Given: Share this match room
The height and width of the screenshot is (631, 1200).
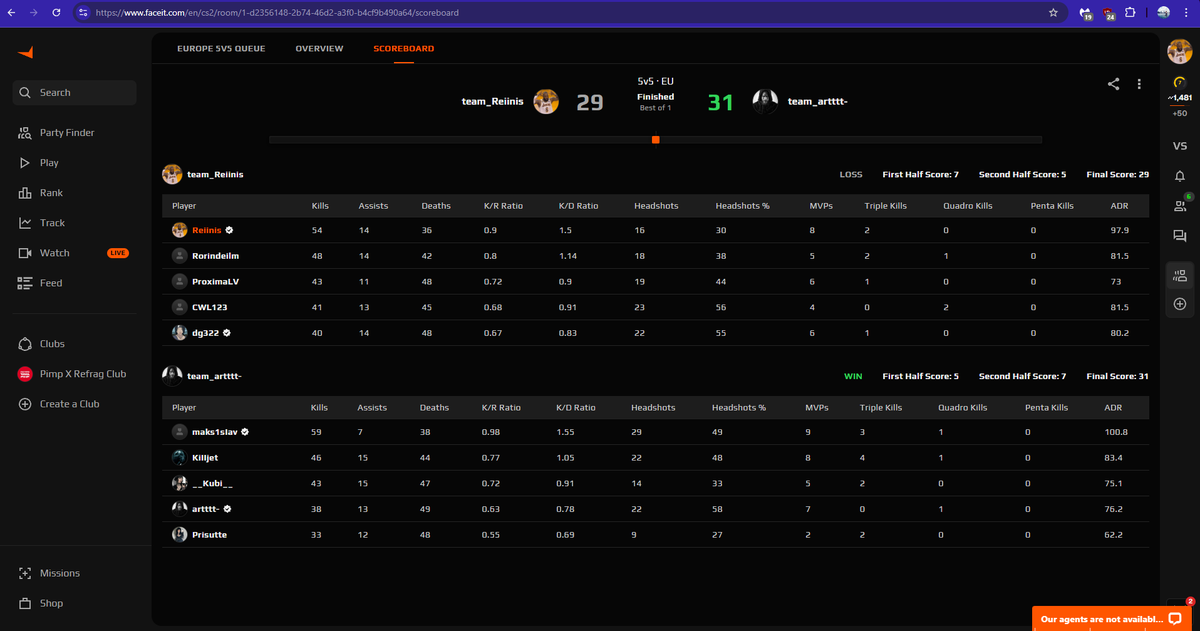Looking at the screenshot, I should (1113, 84).
